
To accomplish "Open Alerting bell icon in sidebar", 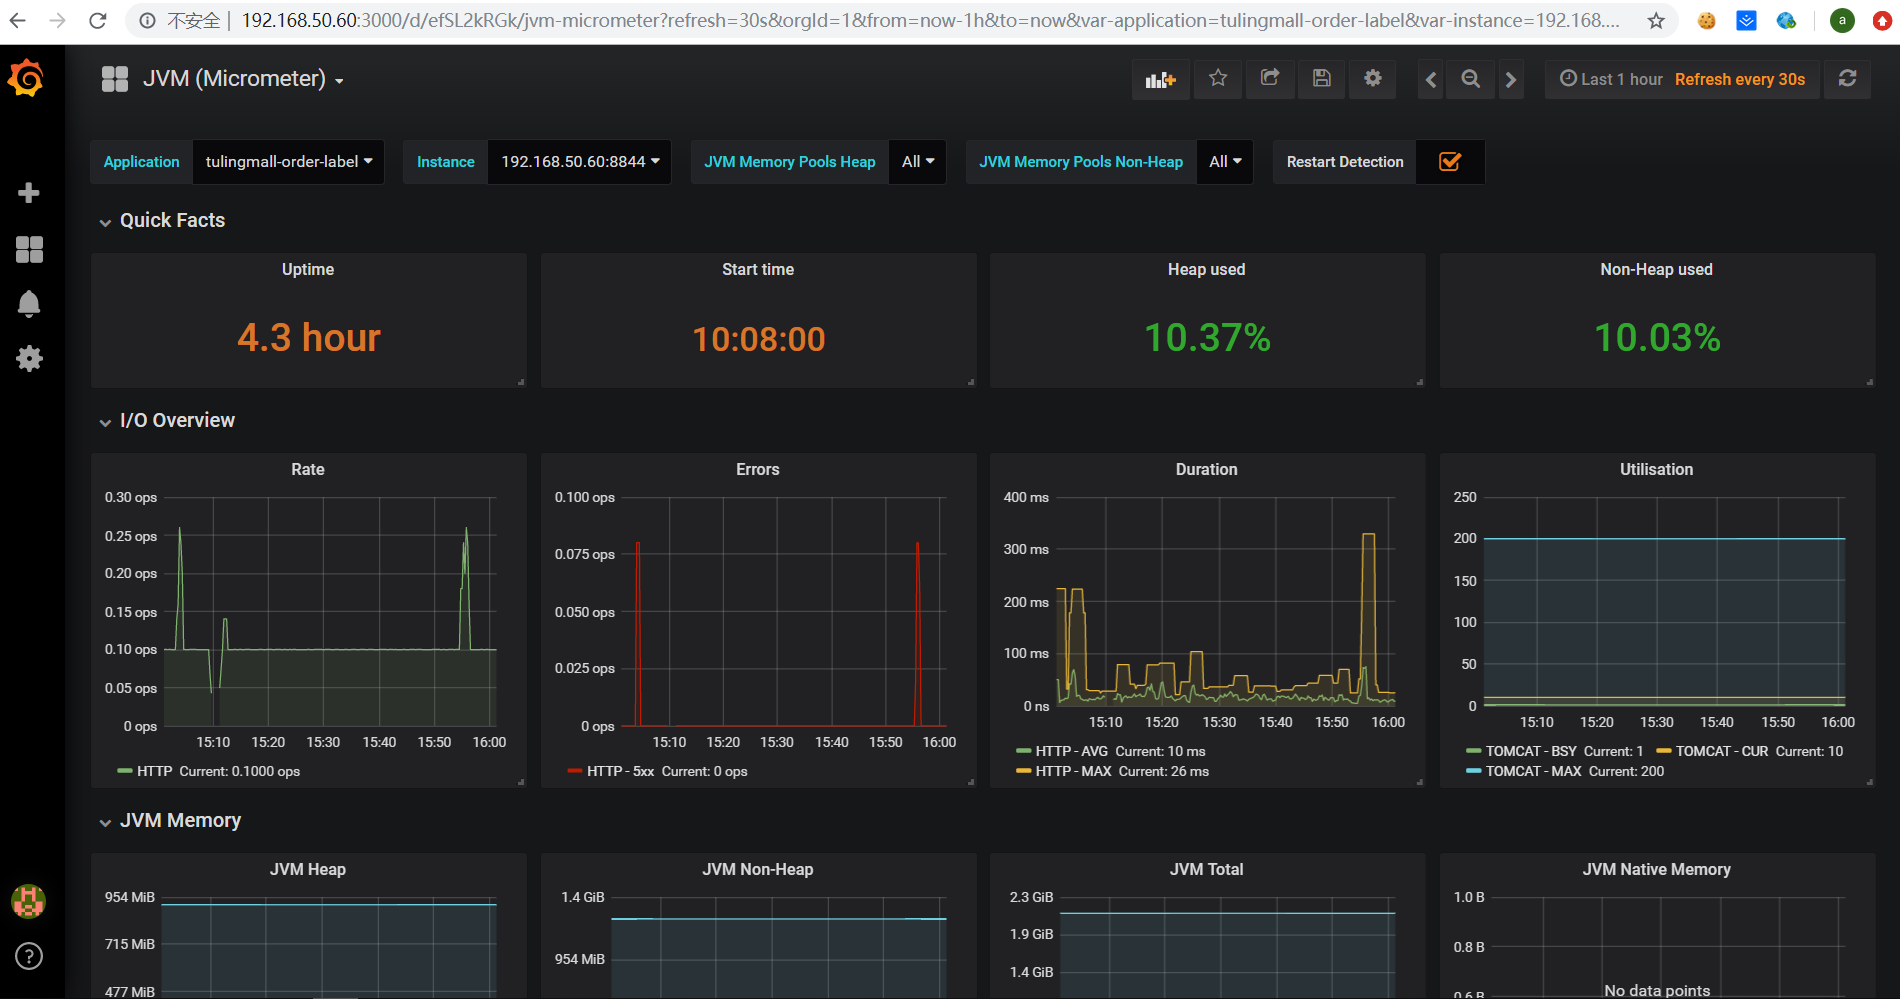I will tap(29, 304).
